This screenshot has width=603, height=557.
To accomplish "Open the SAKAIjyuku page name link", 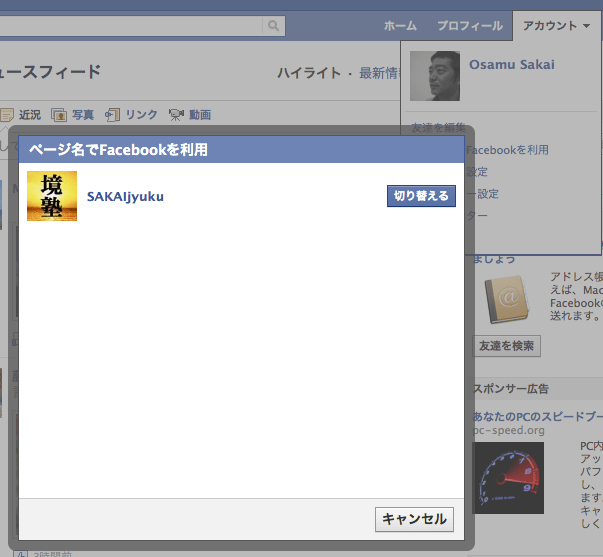I will point(125,197).
